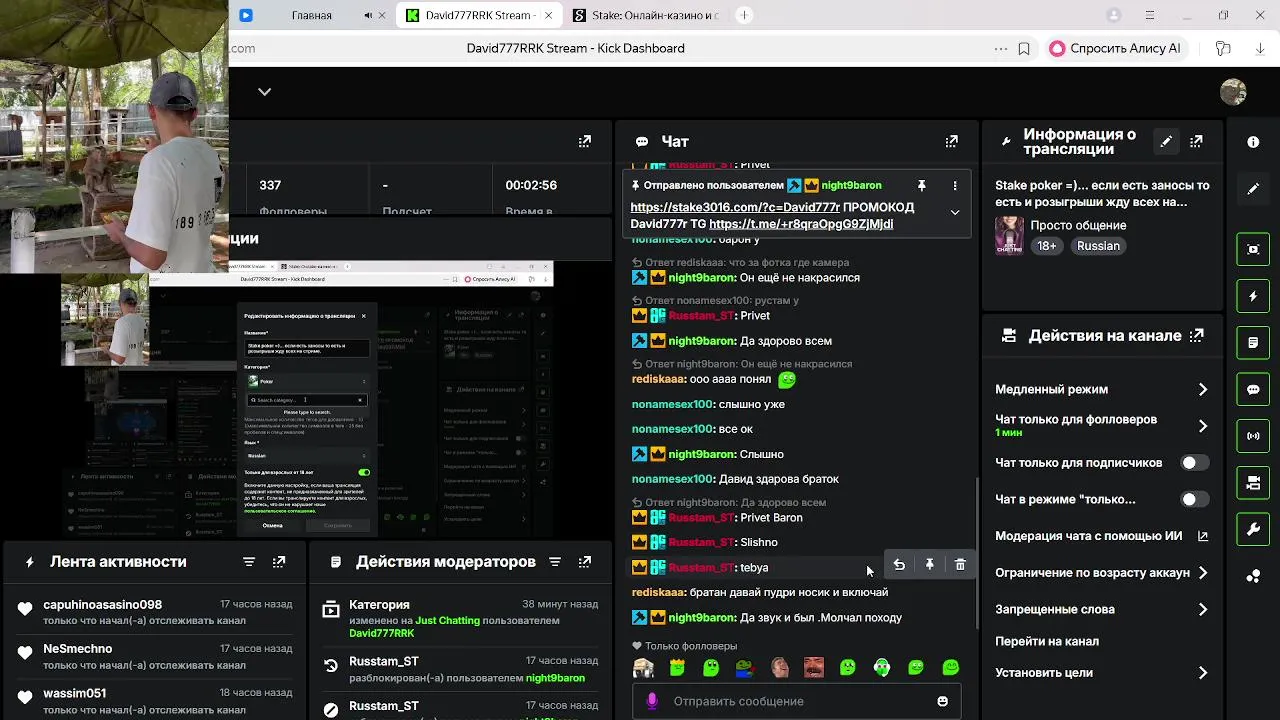Open the user avatar at top right
The image size is (1280, 720).
tap(1233, 92)
